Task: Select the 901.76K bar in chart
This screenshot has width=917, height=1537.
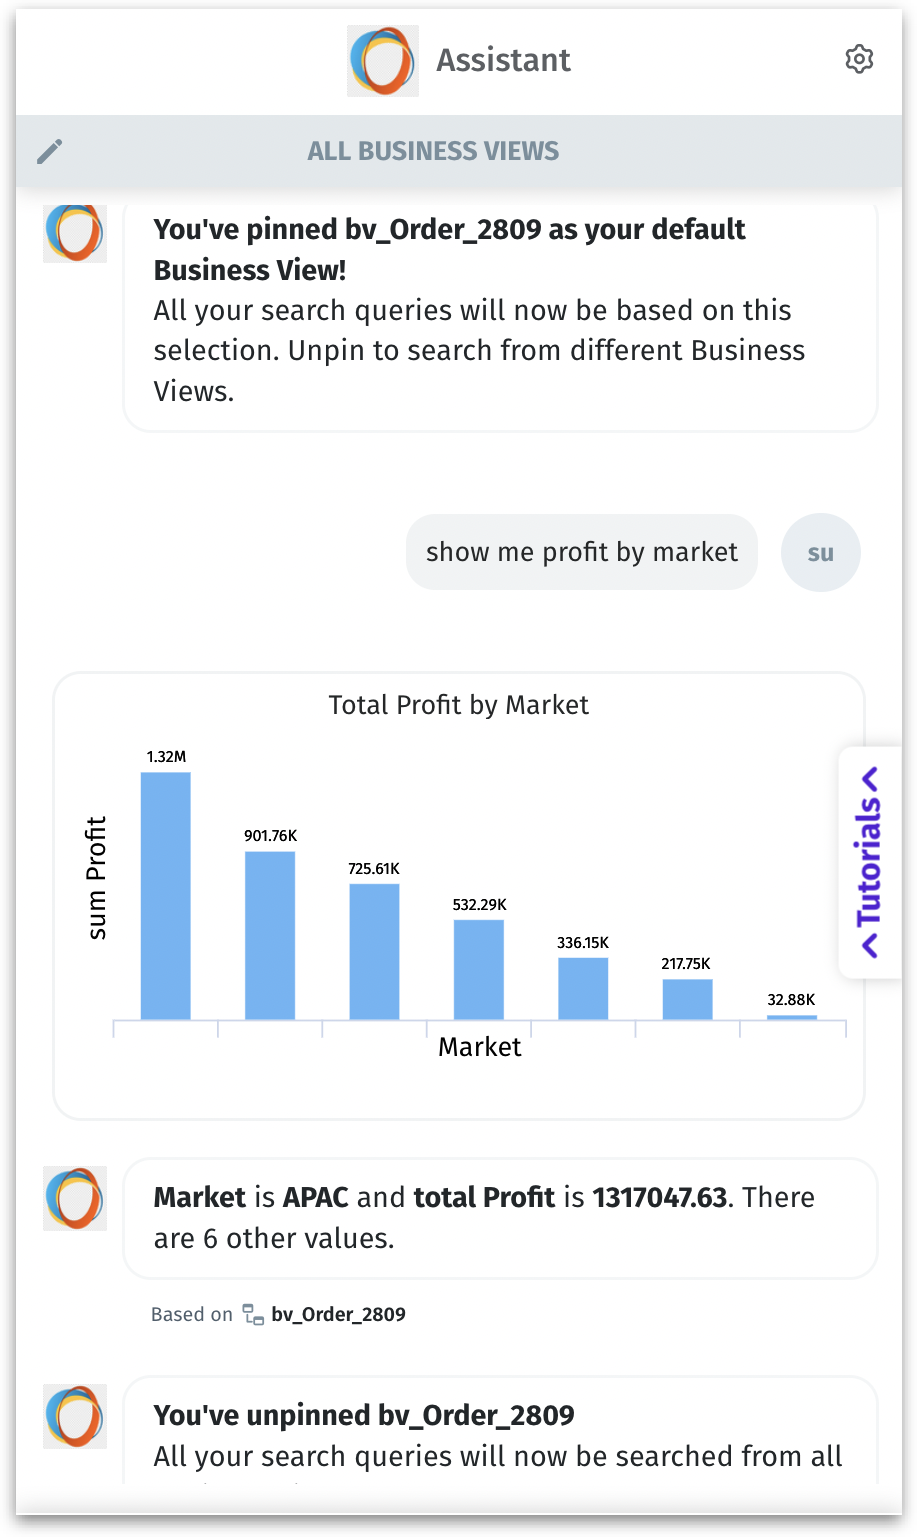Action: pyautogui.click(x=270, y=935)
